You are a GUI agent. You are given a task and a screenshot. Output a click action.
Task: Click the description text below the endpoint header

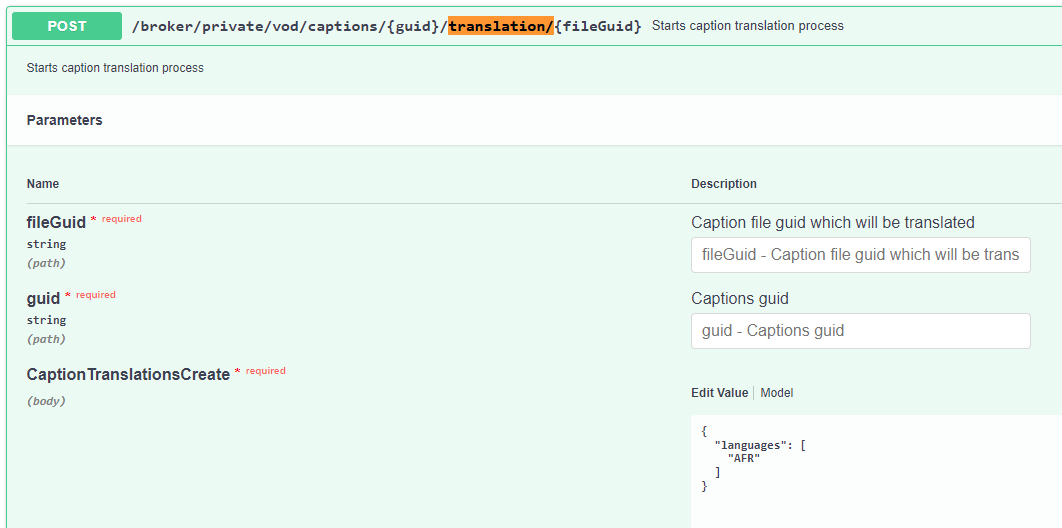click(115, 68)
